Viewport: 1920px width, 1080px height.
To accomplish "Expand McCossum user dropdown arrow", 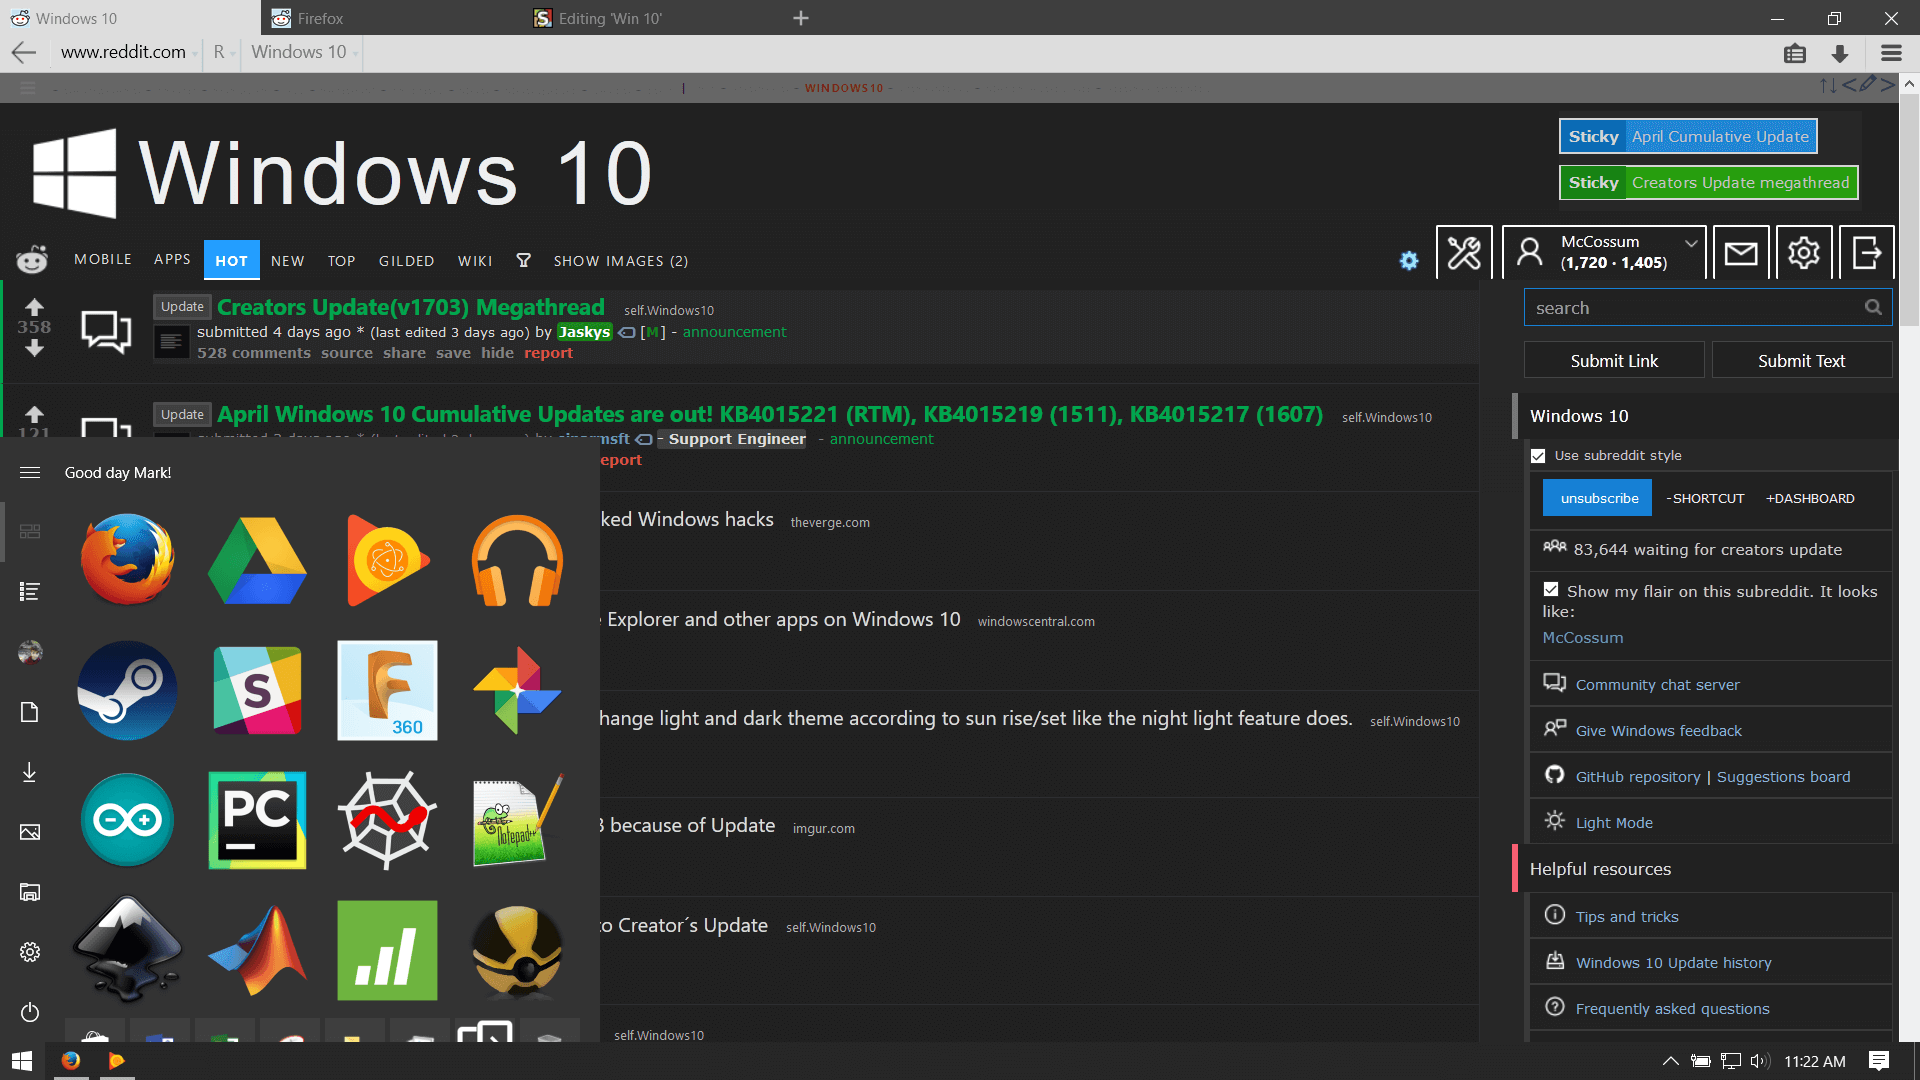I will [x=1691, y=243].
